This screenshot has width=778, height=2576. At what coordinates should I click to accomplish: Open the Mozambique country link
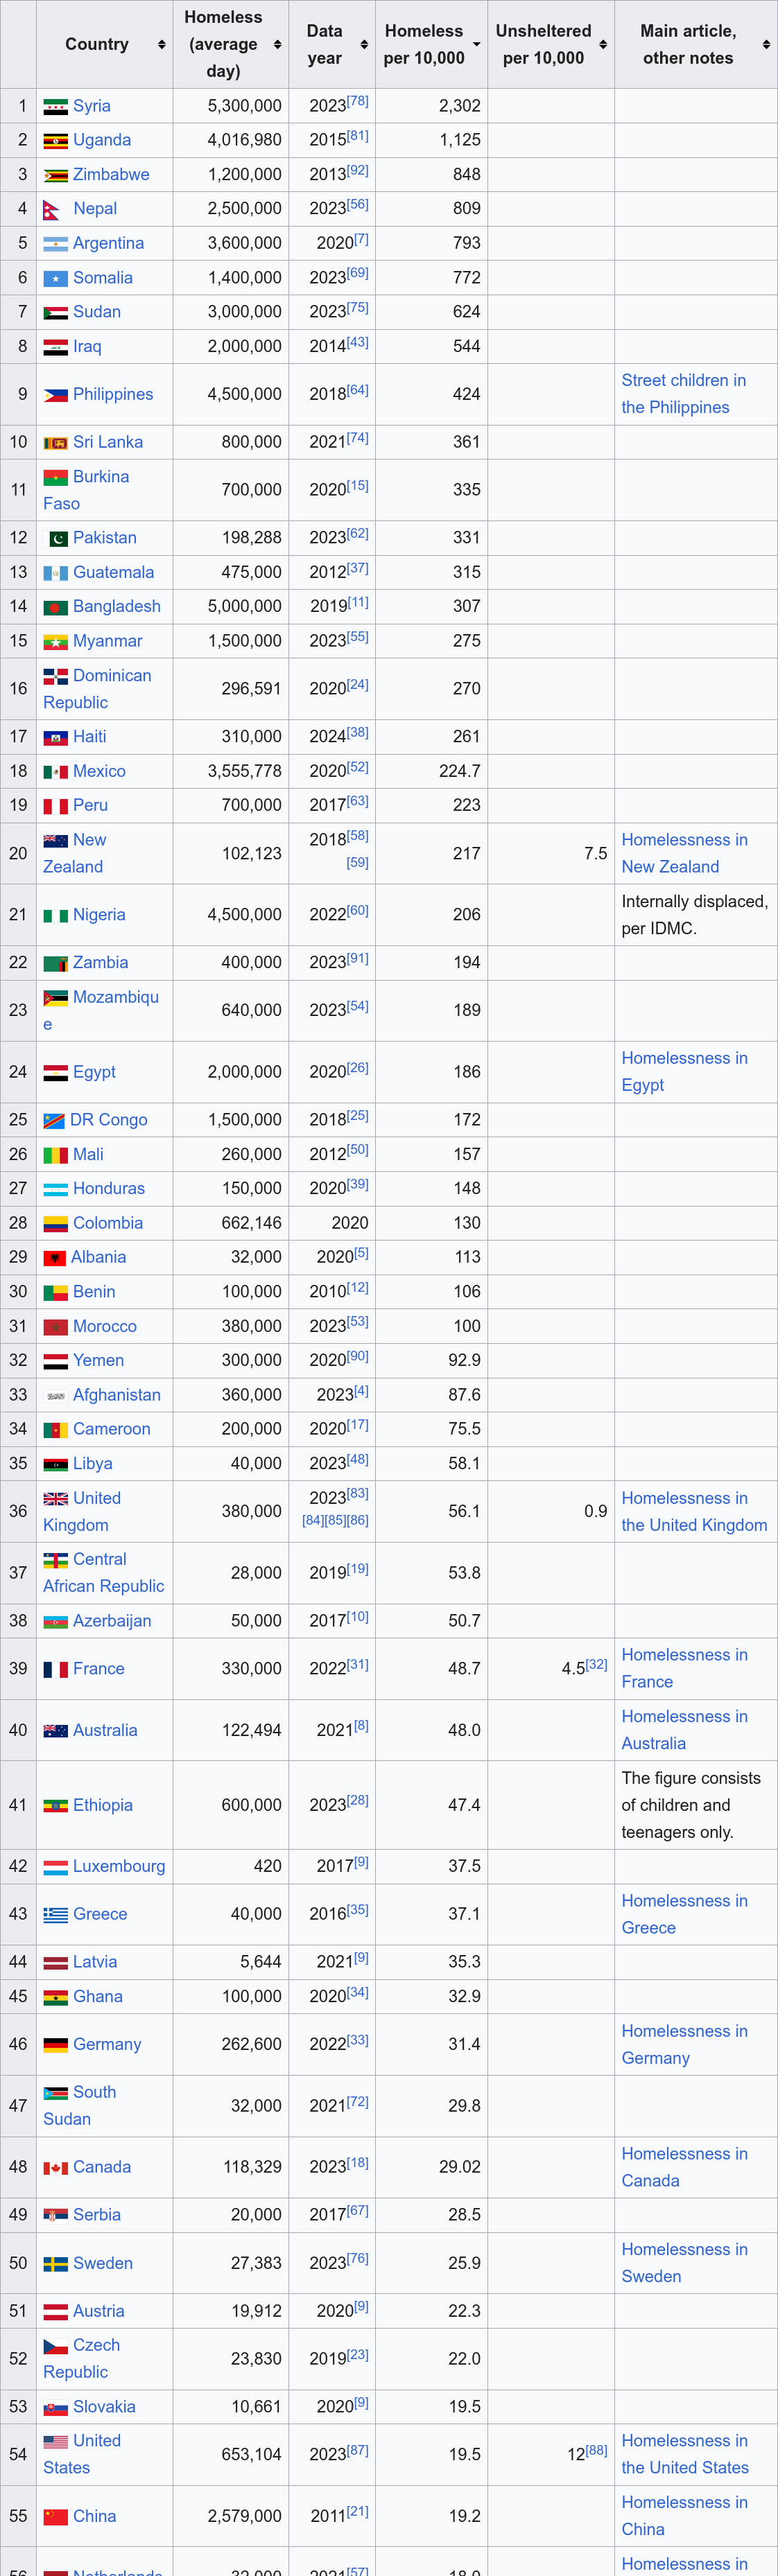(101, 1010)
